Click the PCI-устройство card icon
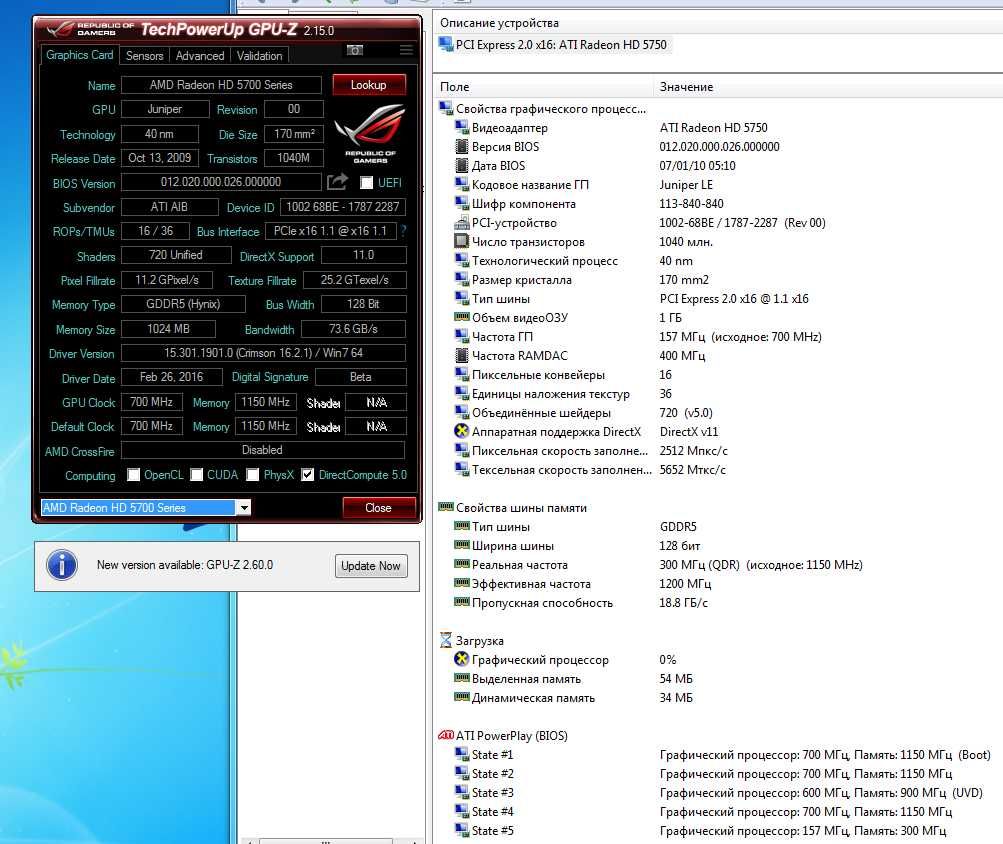This screenshot has height=844, width=1003. click(x=461, y=223)
